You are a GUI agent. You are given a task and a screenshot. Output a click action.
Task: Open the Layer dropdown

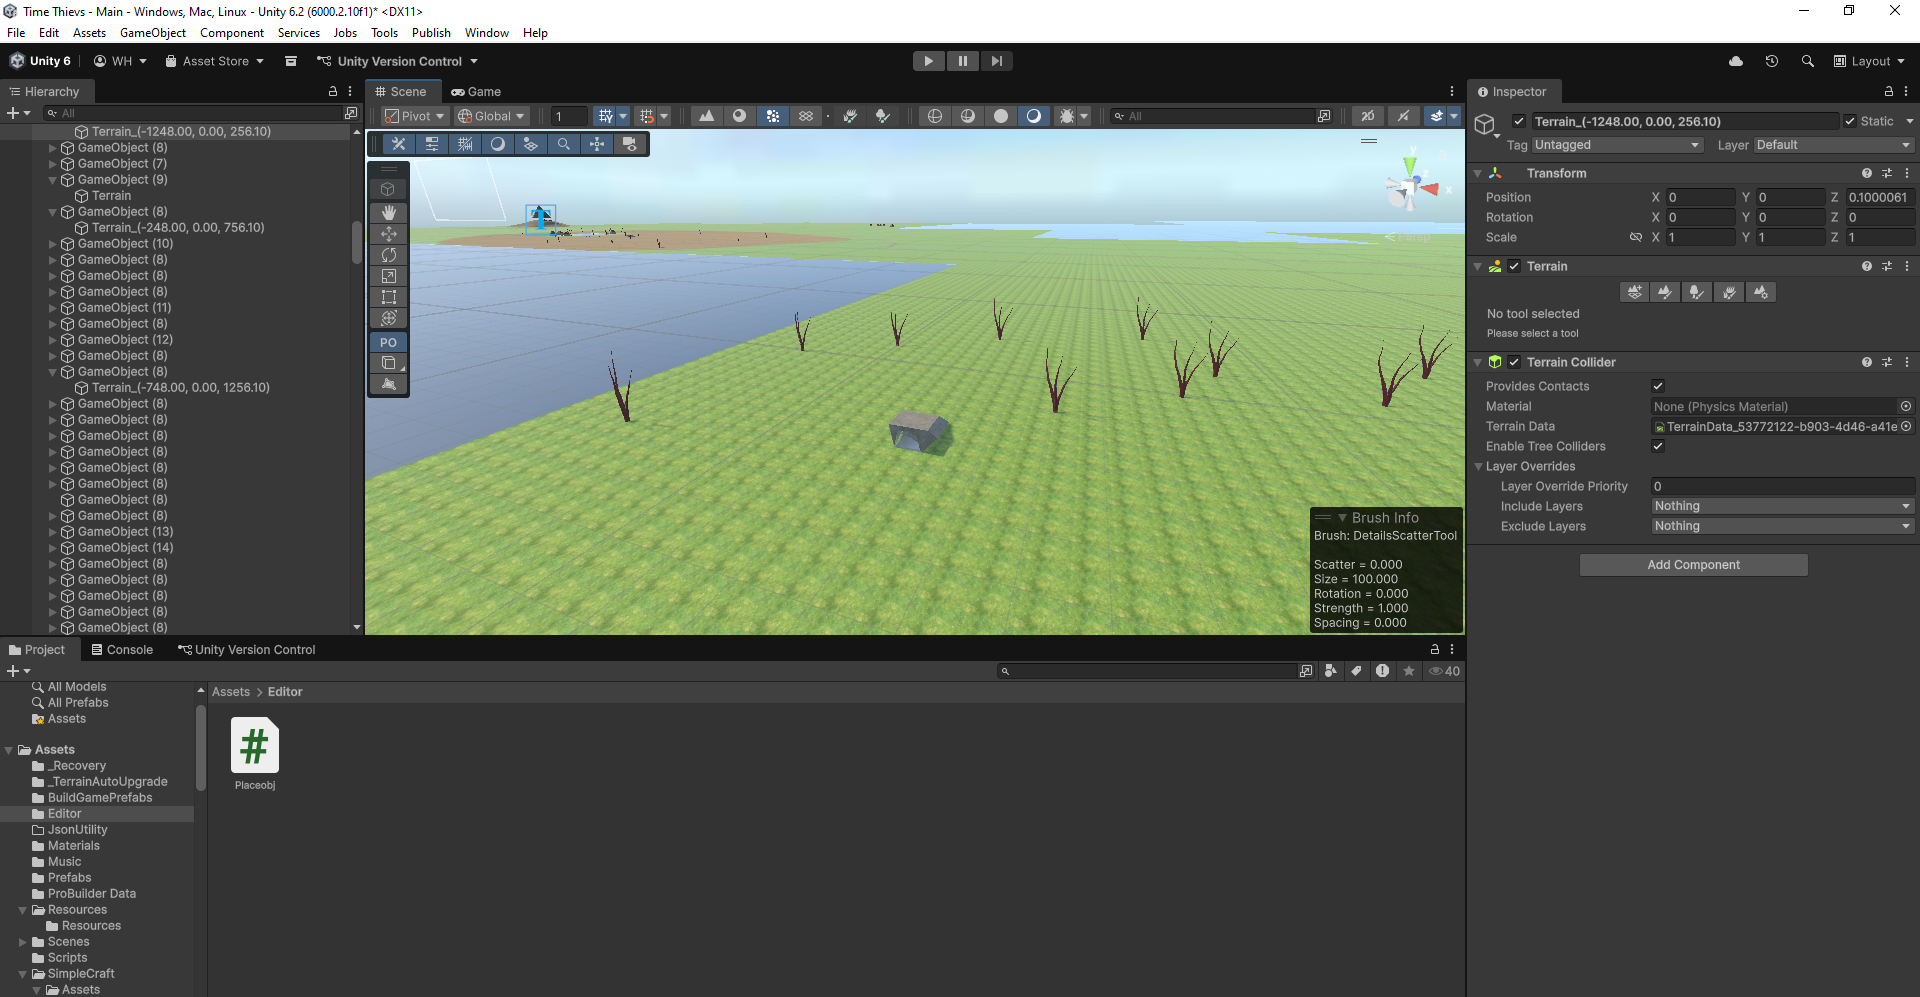coord(1834,145)
